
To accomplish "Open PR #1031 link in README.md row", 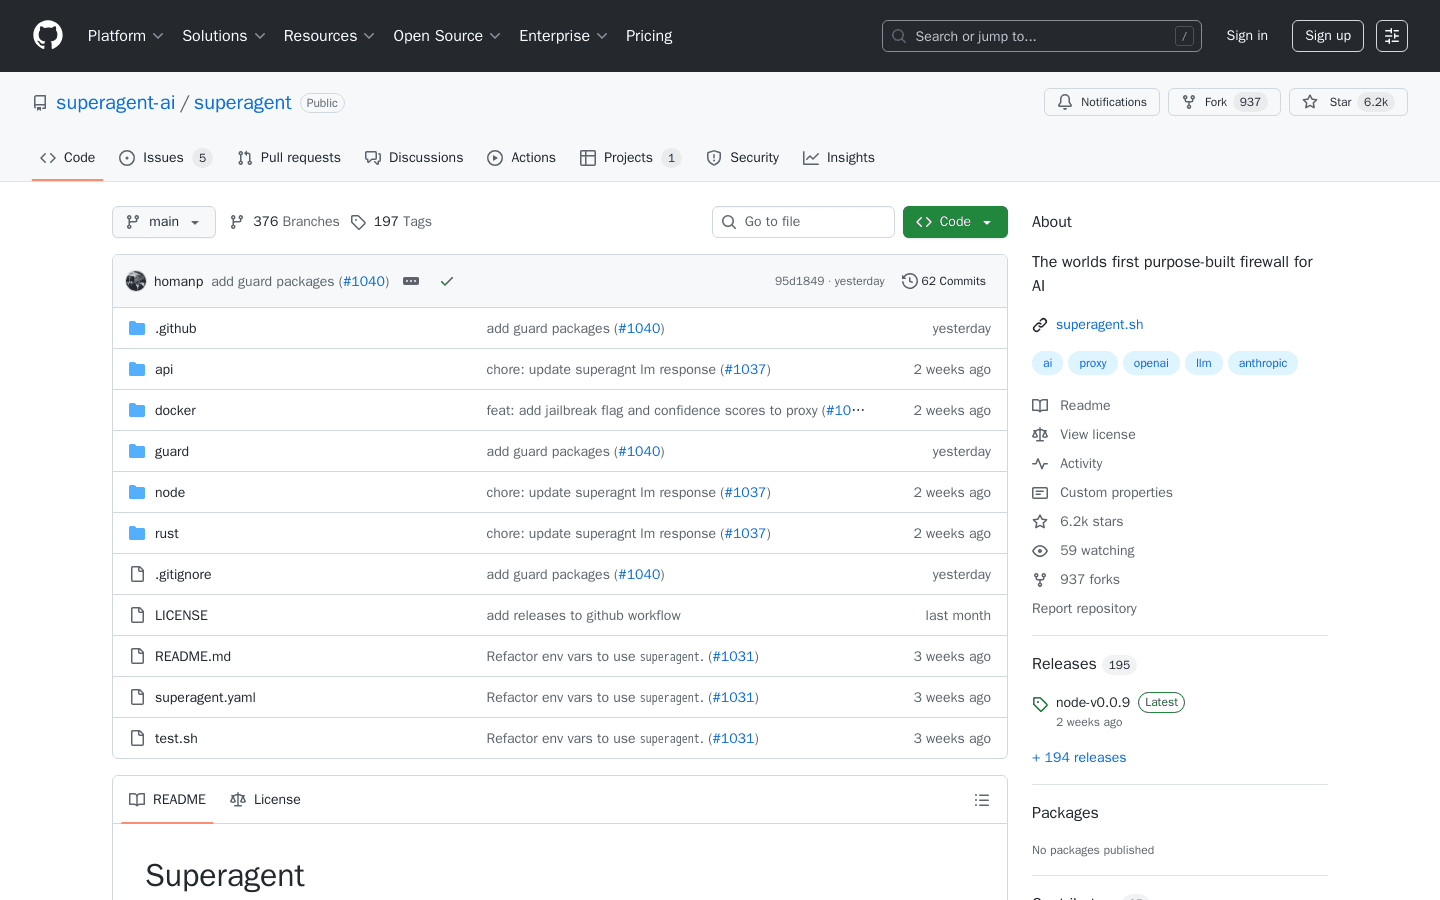I will pyautogui.click(x=733, y=656).
